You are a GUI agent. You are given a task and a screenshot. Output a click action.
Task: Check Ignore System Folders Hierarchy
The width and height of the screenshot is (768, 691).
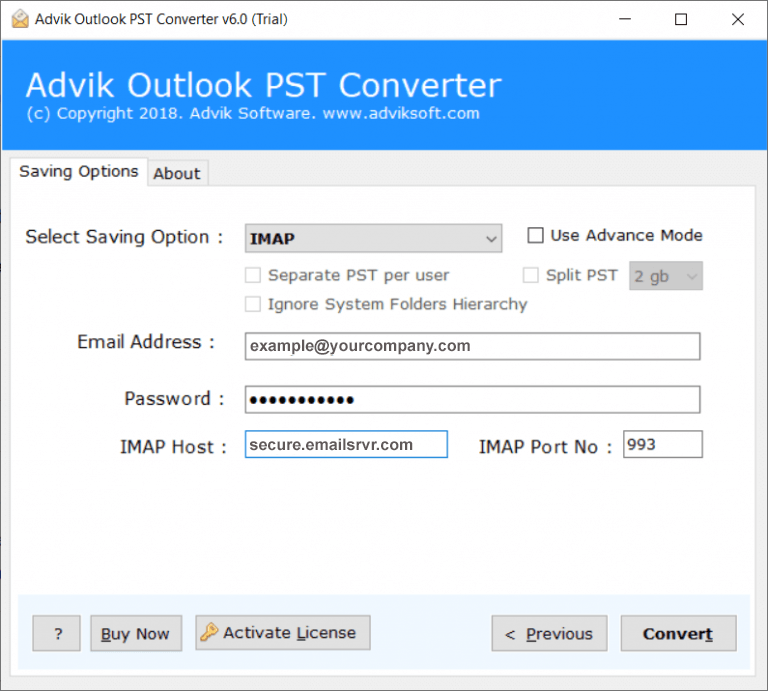tap(253, 304)
